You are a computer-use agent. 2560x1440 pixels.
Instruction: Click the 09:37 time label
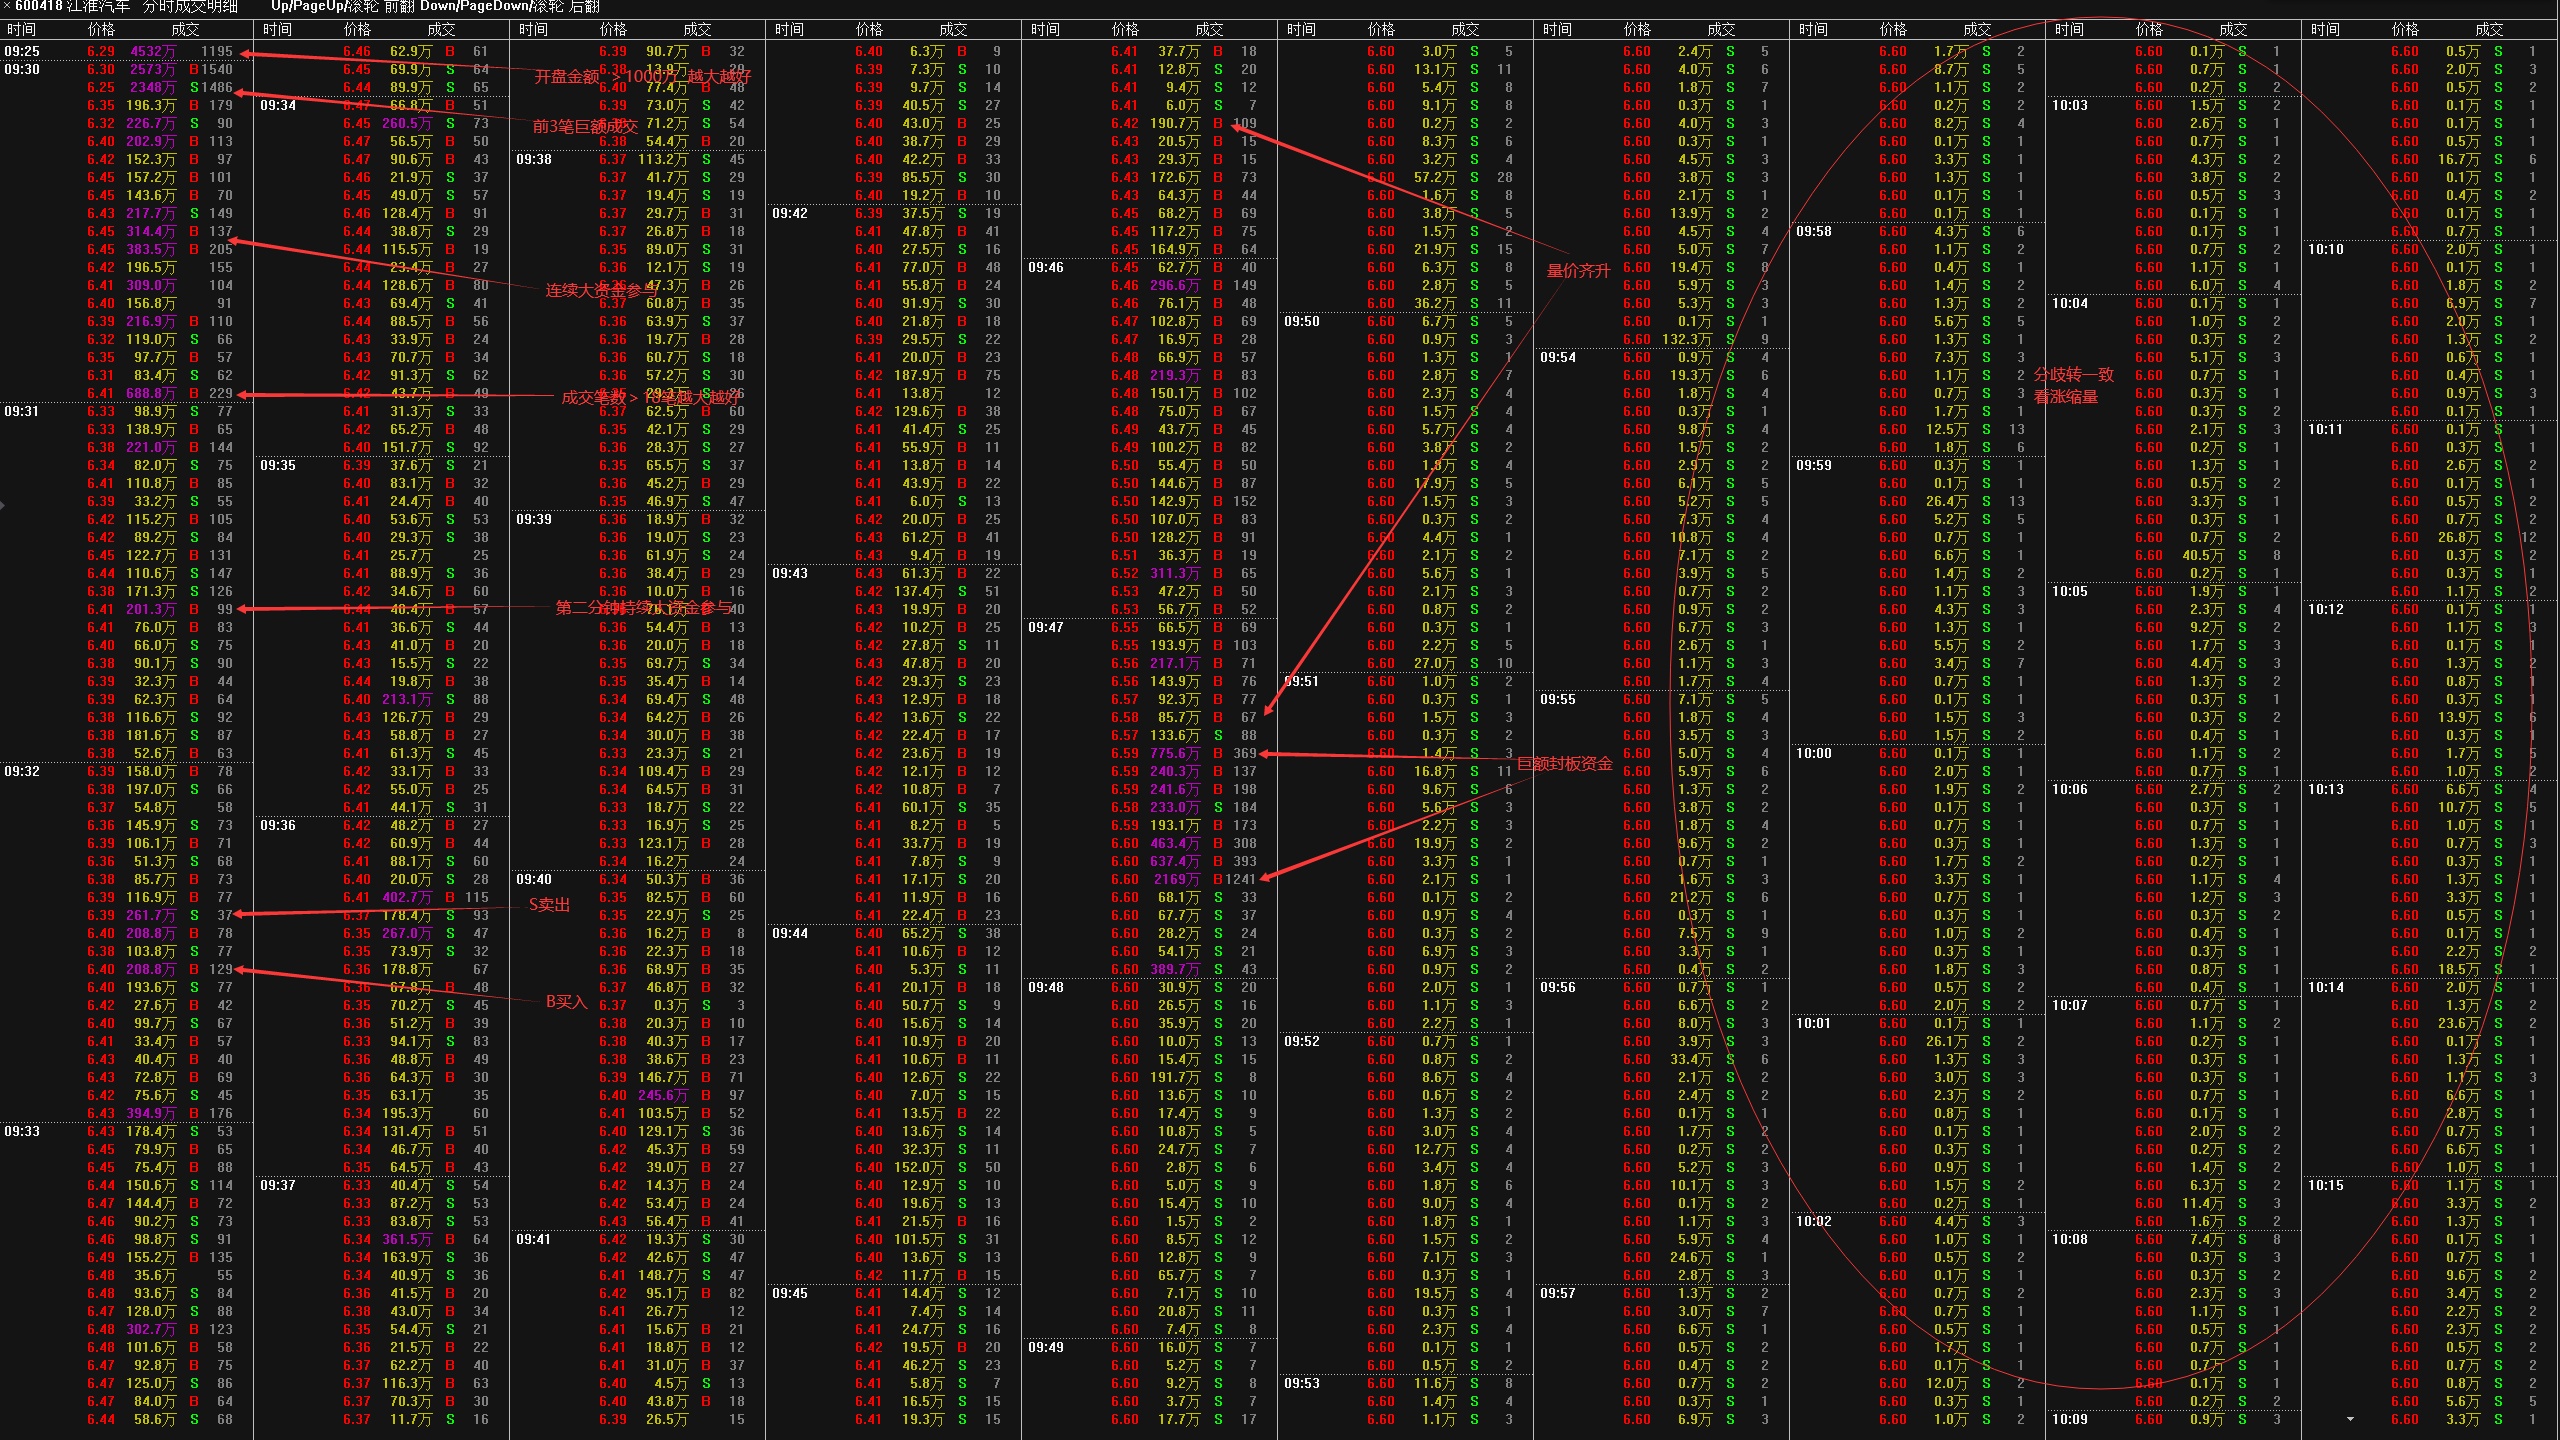[278, 1185]
